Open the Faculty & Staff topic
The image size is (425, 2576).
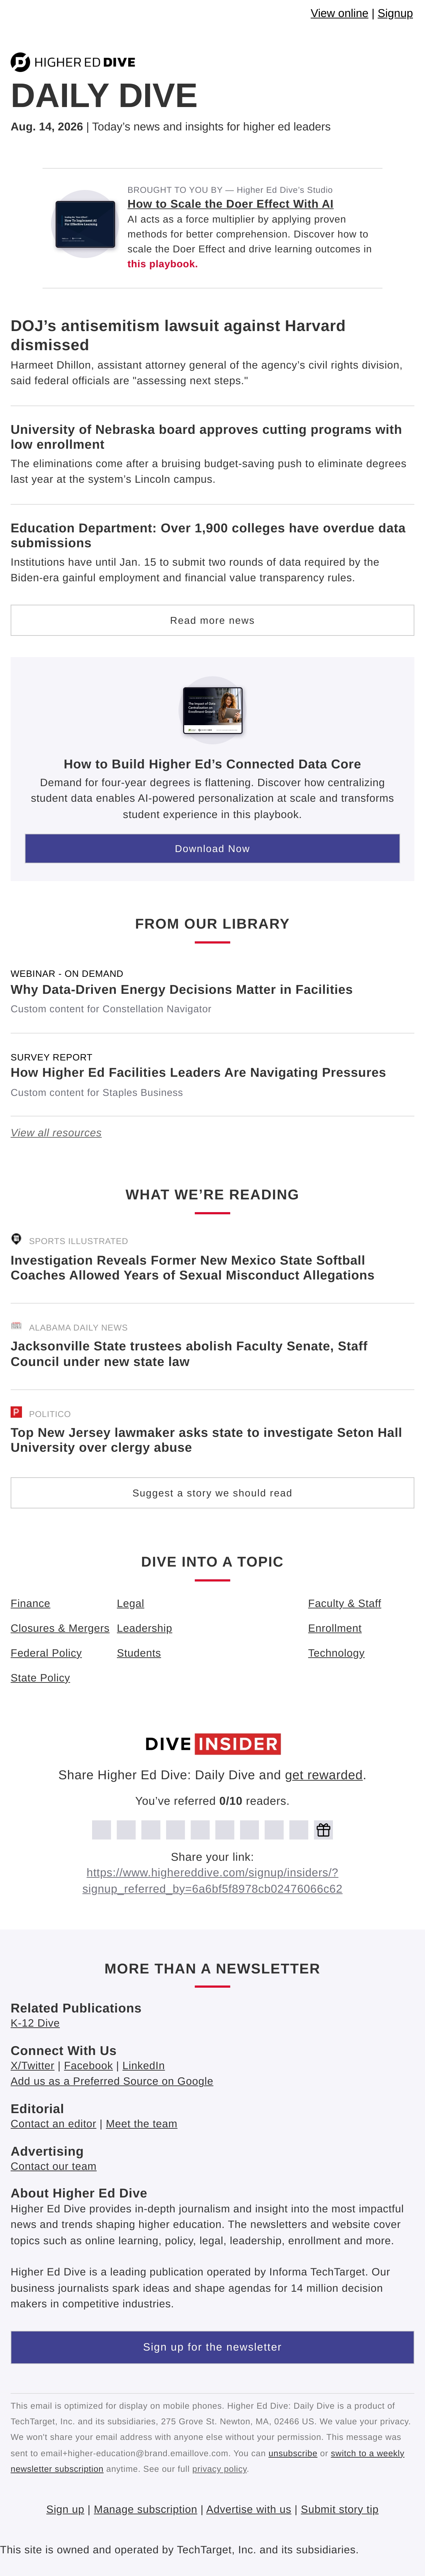(344, 1603)
